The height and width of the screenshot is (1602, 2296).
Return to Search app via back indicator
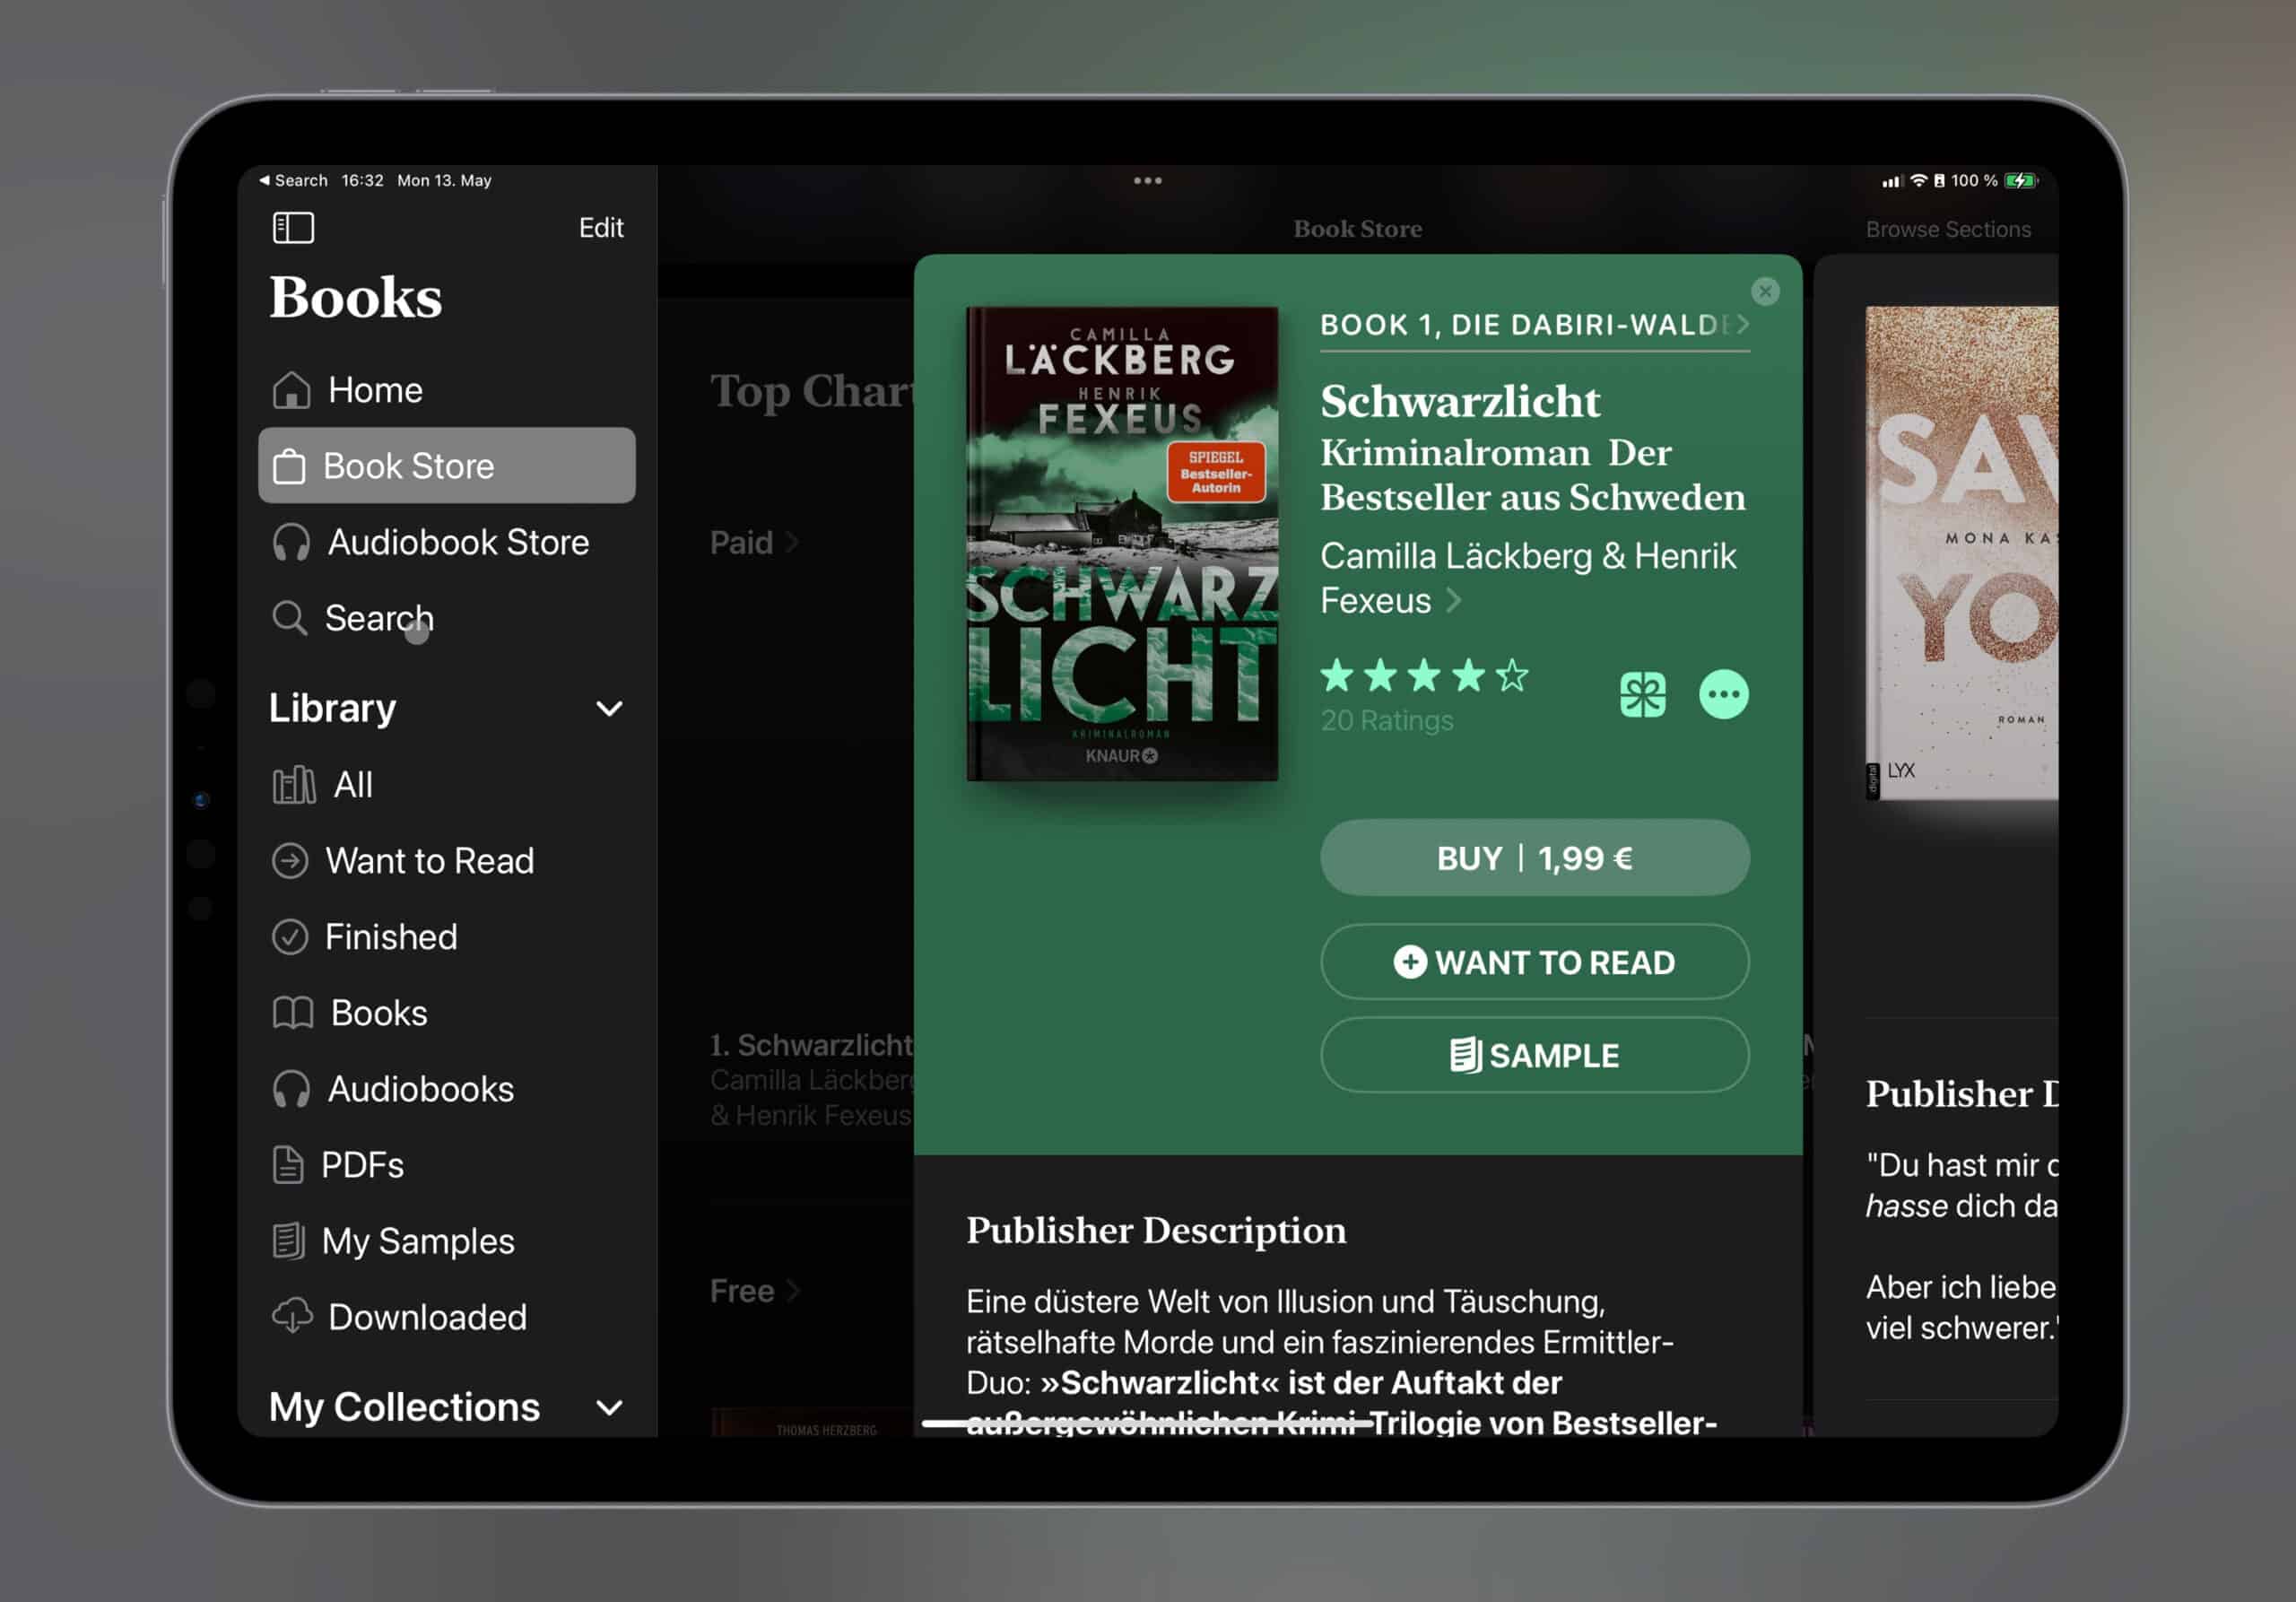293,180
